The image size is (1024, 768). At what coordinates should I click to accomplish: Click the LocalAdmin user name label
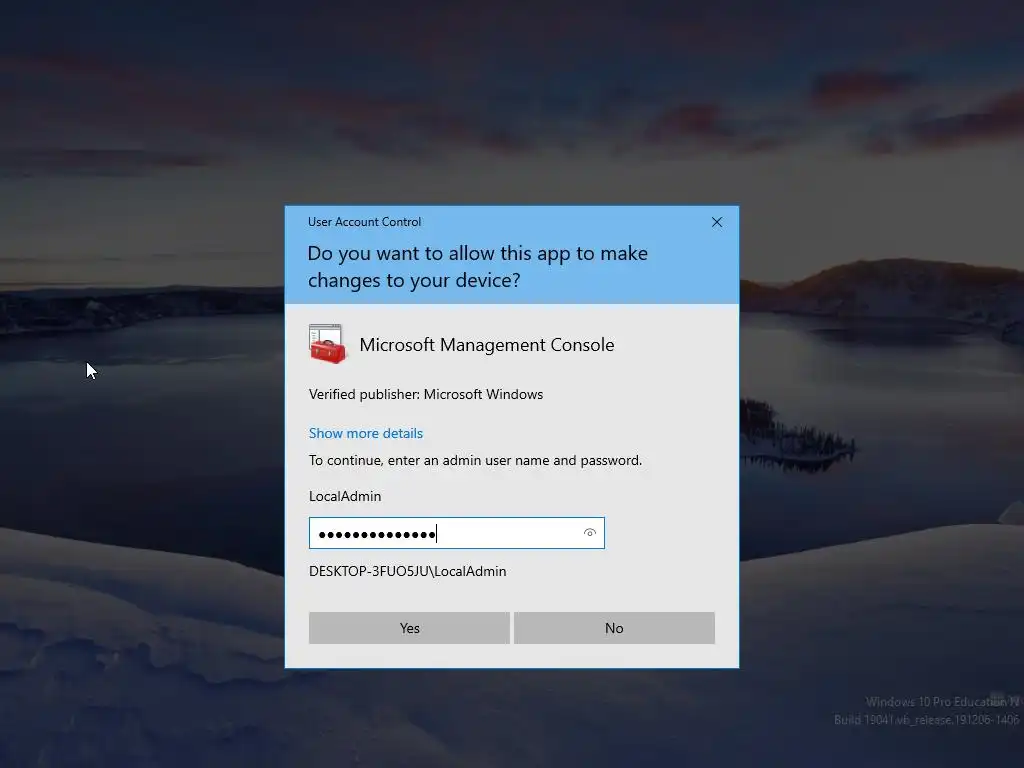345,496
